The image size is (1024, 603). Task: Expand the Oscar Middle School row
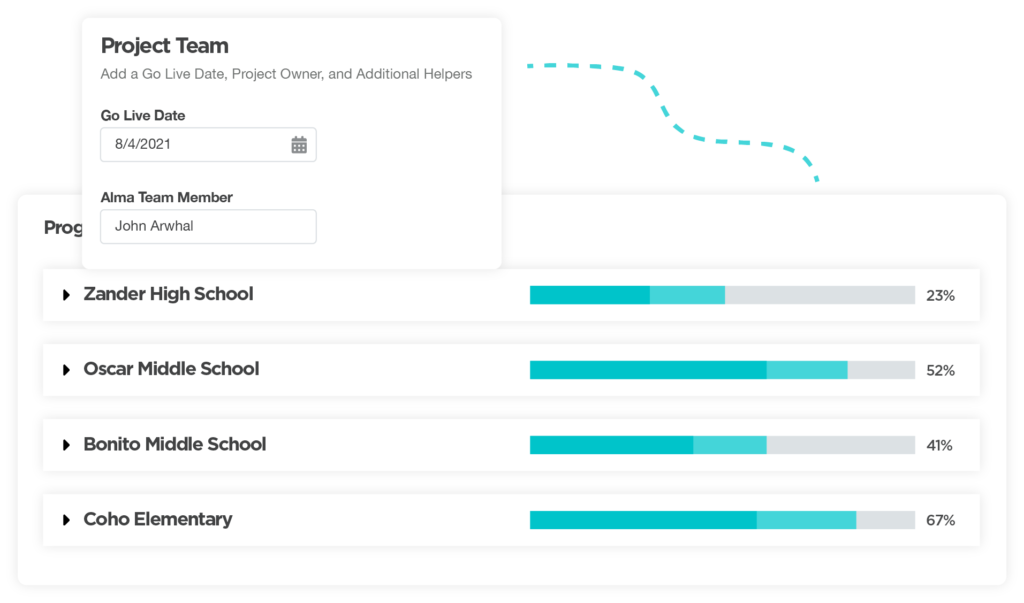(x=67, y=370)
